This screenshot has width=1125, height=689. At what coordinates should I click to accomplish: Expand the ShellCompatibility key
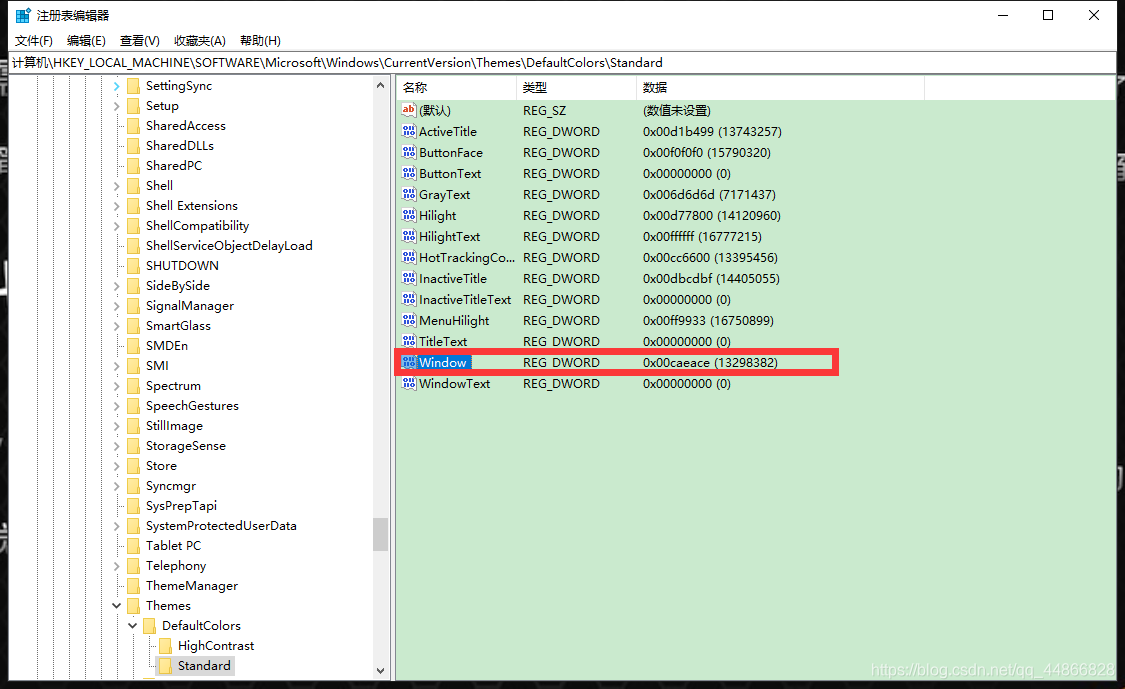coord(116,226)
